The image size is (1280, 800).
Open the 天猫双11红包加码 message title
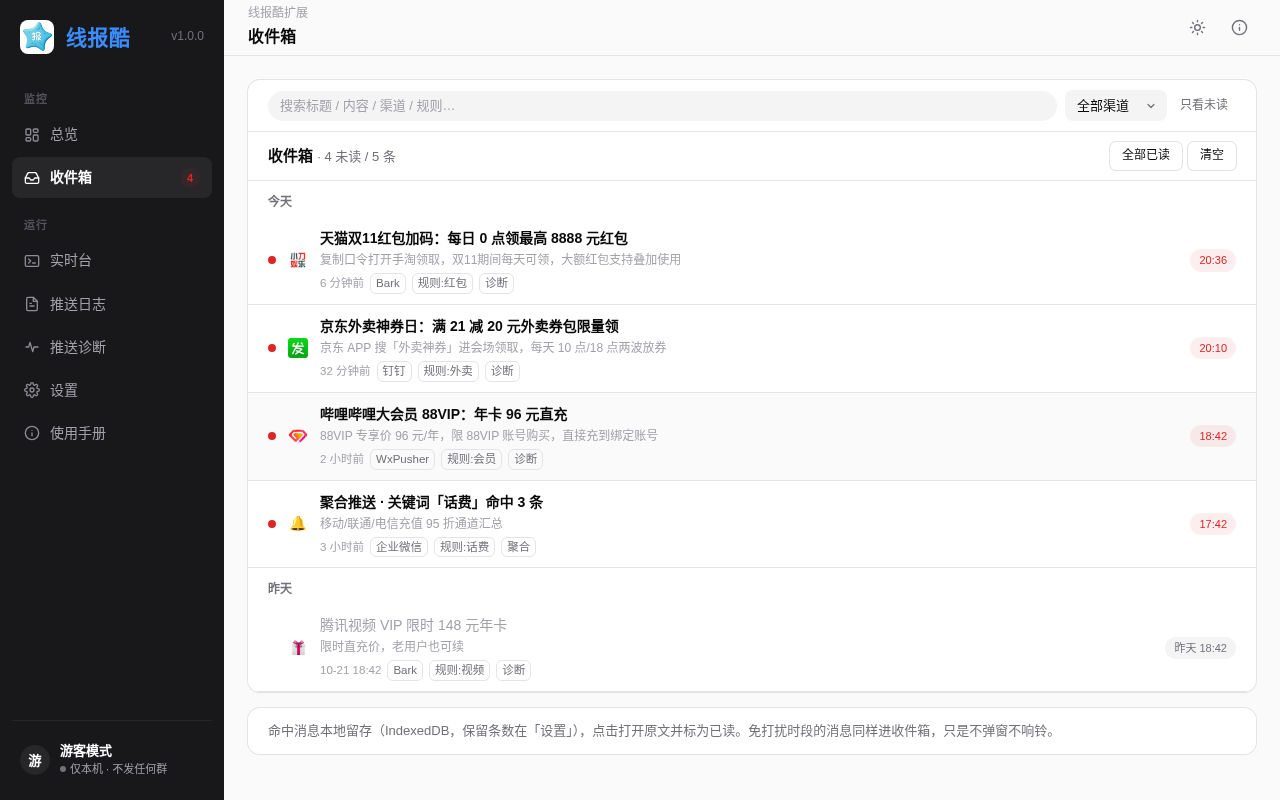[x=474, y=238]
